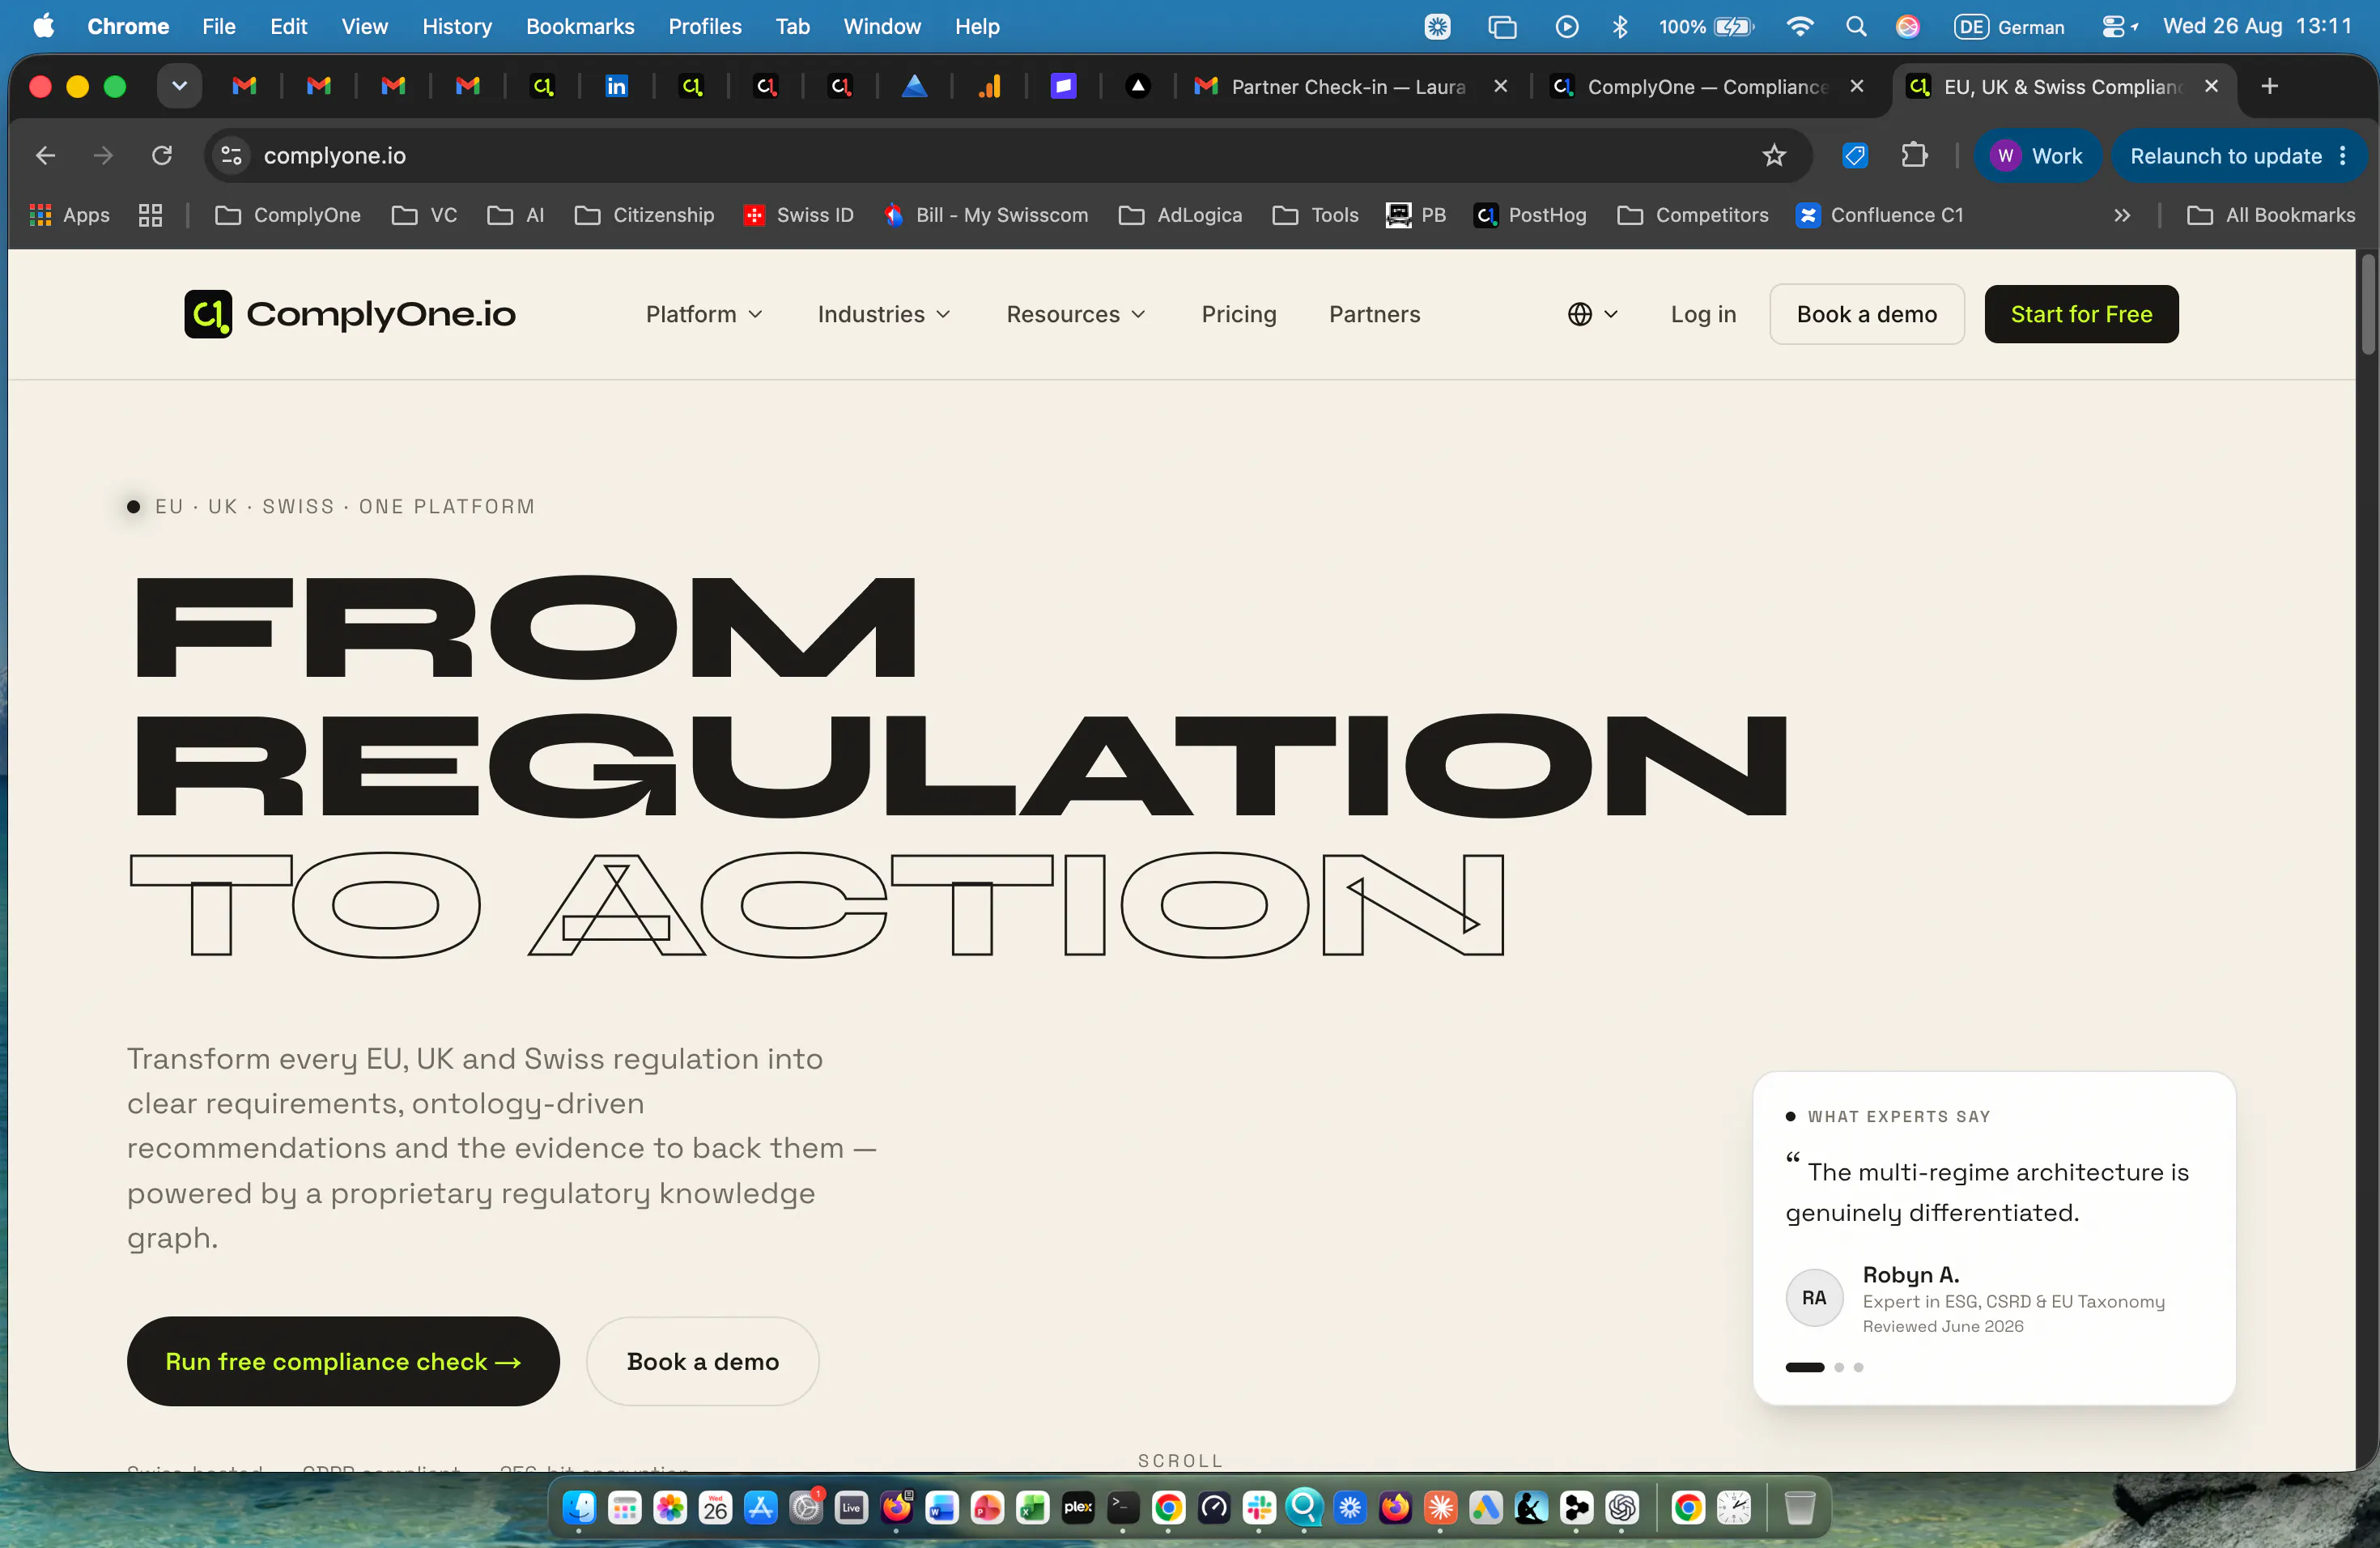Open Bluetooth status in the menu bar

pyautogui.click(x=1620, y=26)
